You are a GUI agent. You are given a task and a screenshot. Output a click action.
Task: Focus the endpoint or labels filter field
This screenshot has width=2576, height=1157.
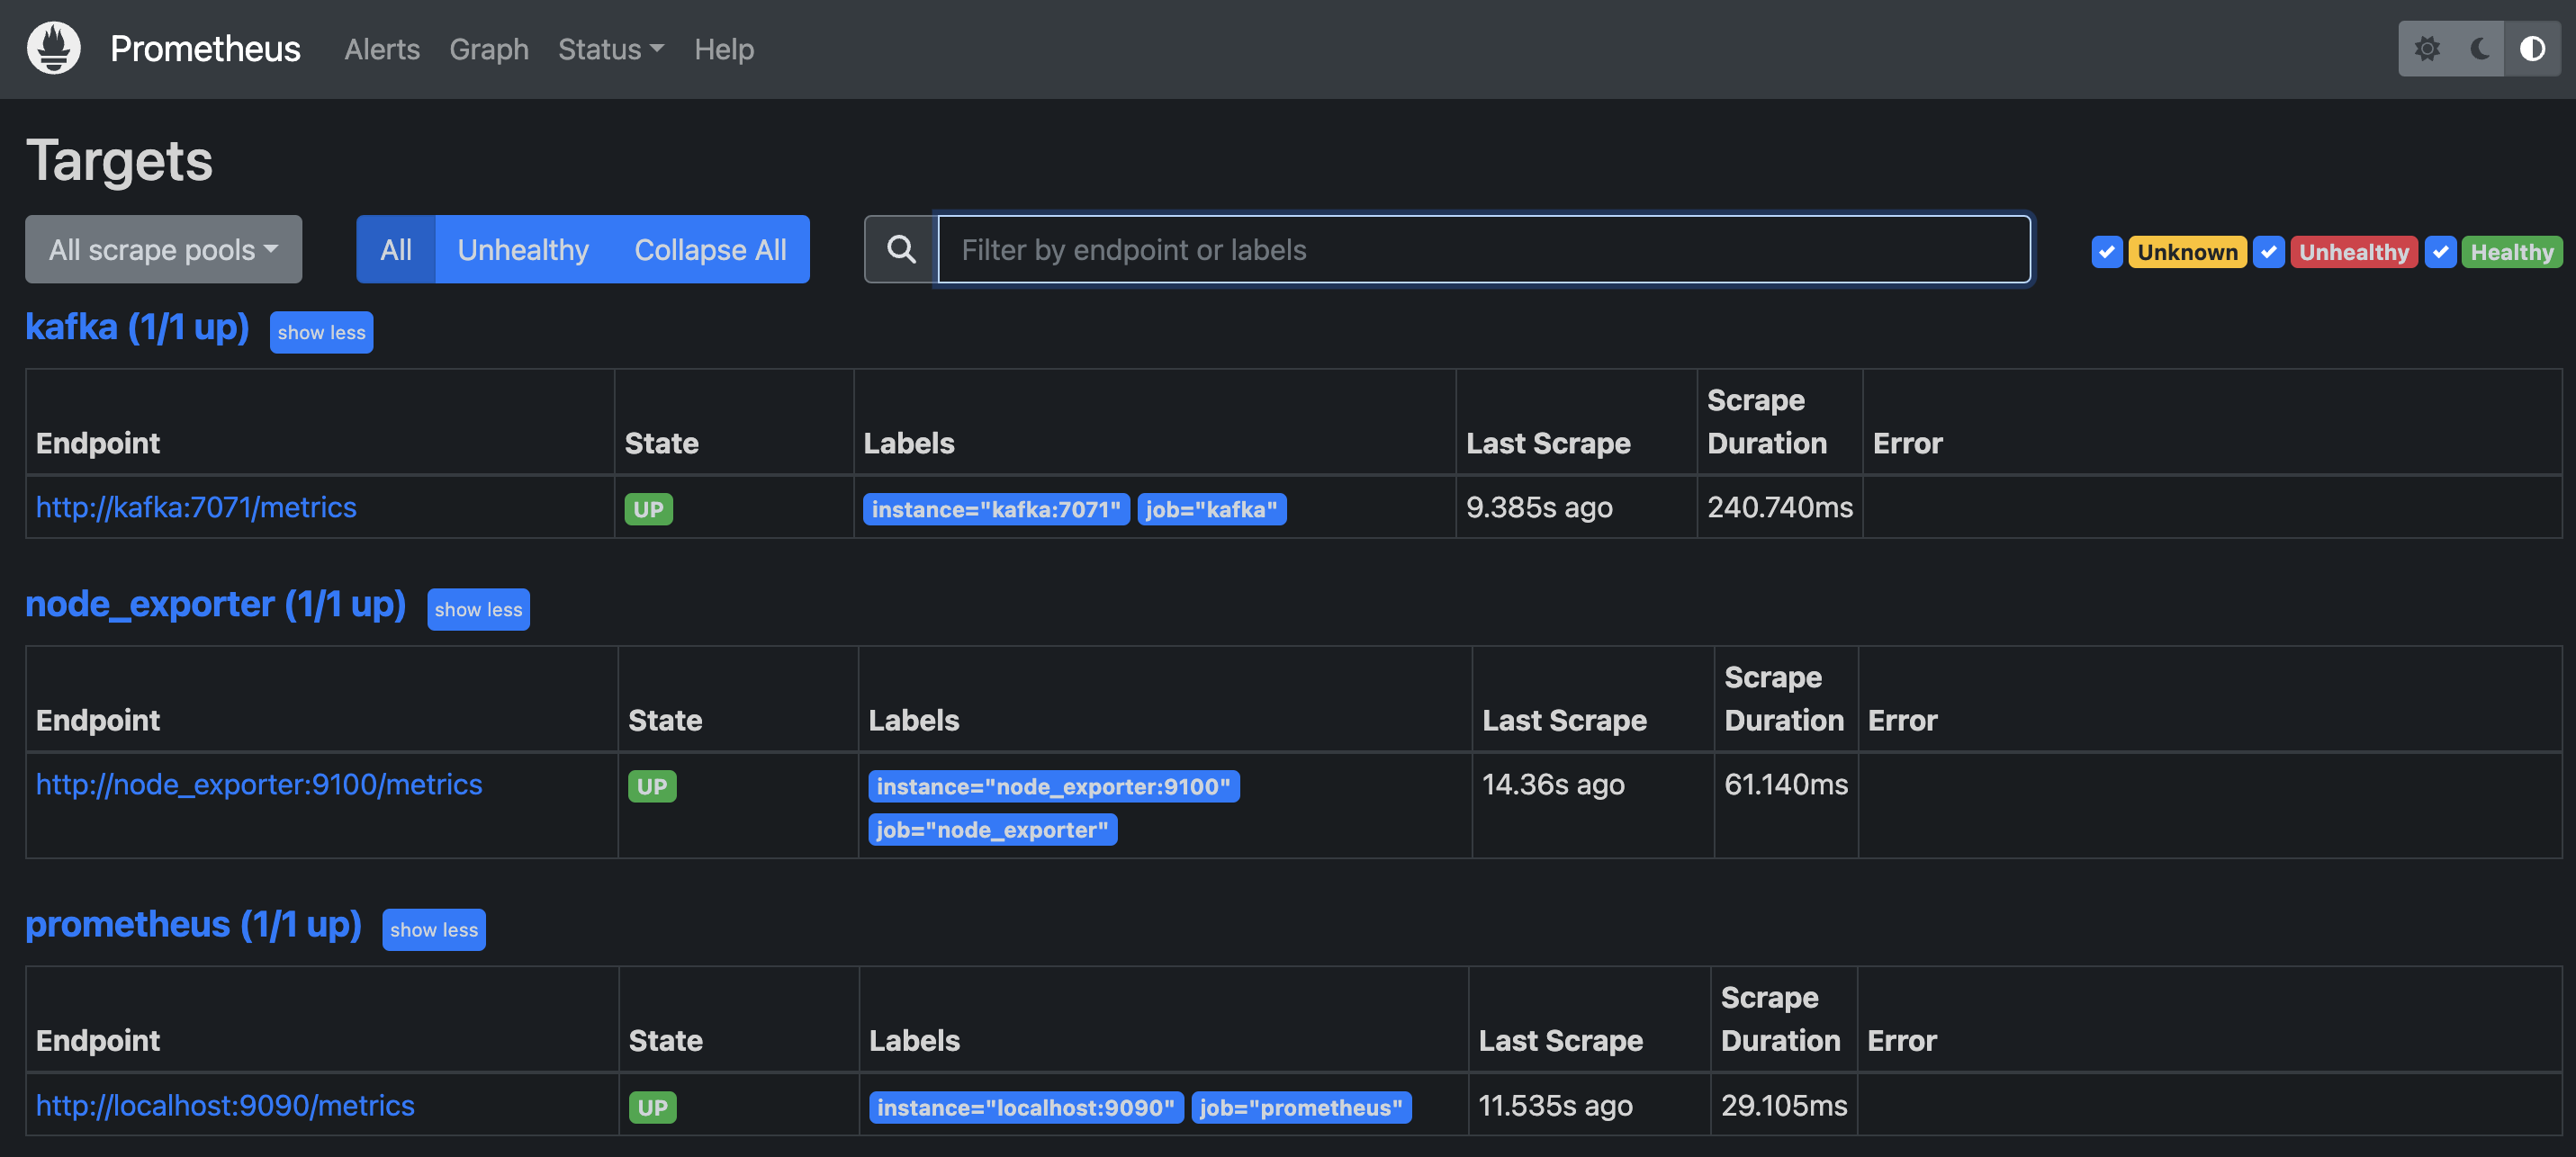point(1483,250)
